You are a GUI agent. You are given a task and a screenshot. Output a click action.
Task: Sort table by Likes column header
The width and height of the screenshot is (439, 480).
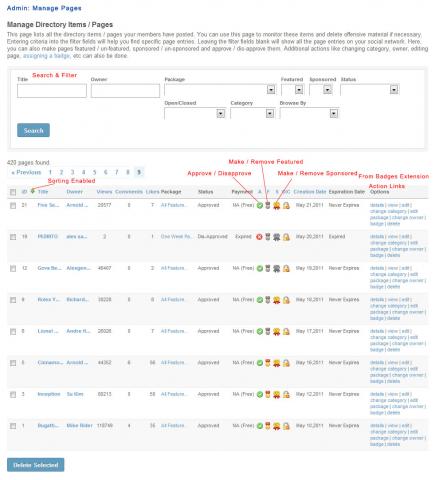pos(152,192)
